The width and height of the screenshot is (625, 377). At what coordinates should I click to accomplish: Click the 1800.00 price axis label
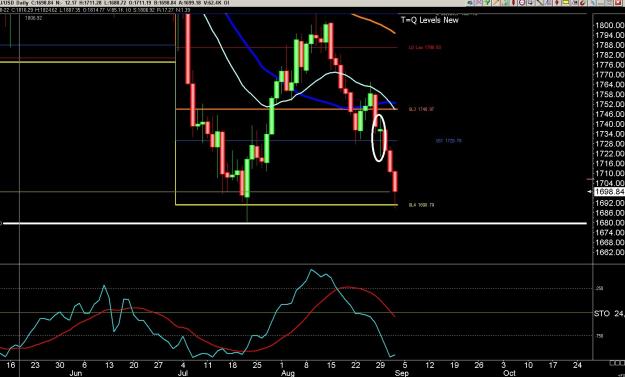click(609, 26)
